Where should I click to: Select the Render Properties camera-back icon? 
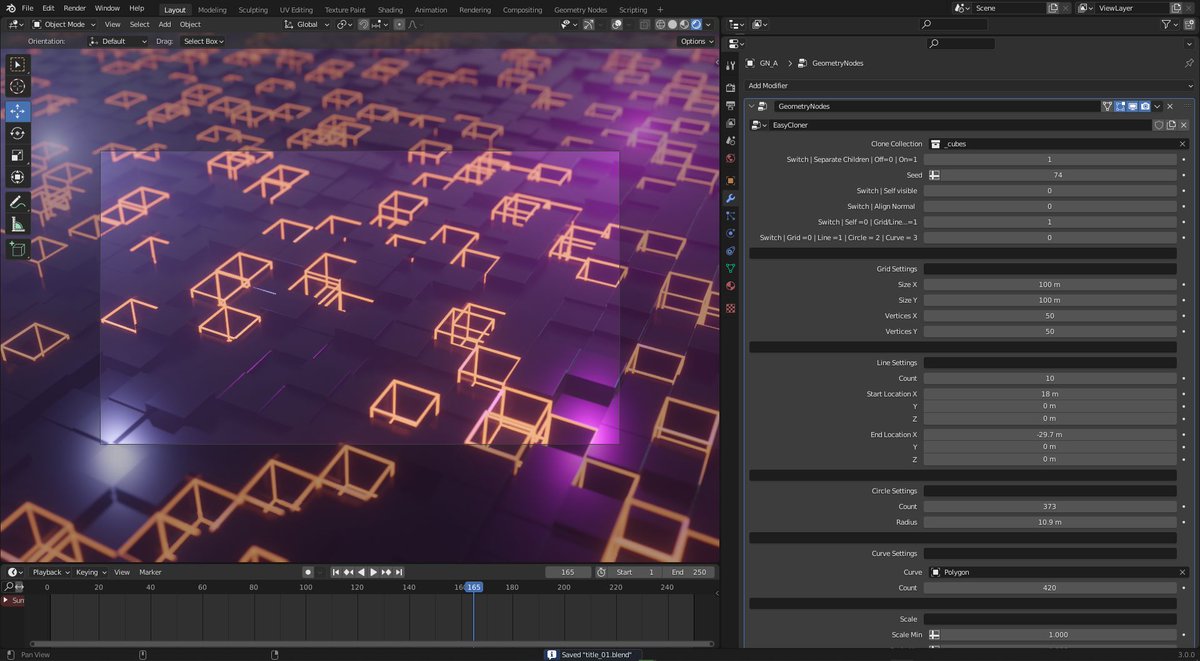[x=730, y=84]
